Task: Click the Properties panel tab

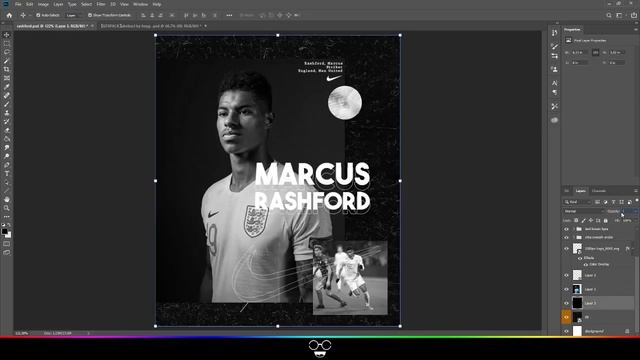Action: tap(572, 29)
